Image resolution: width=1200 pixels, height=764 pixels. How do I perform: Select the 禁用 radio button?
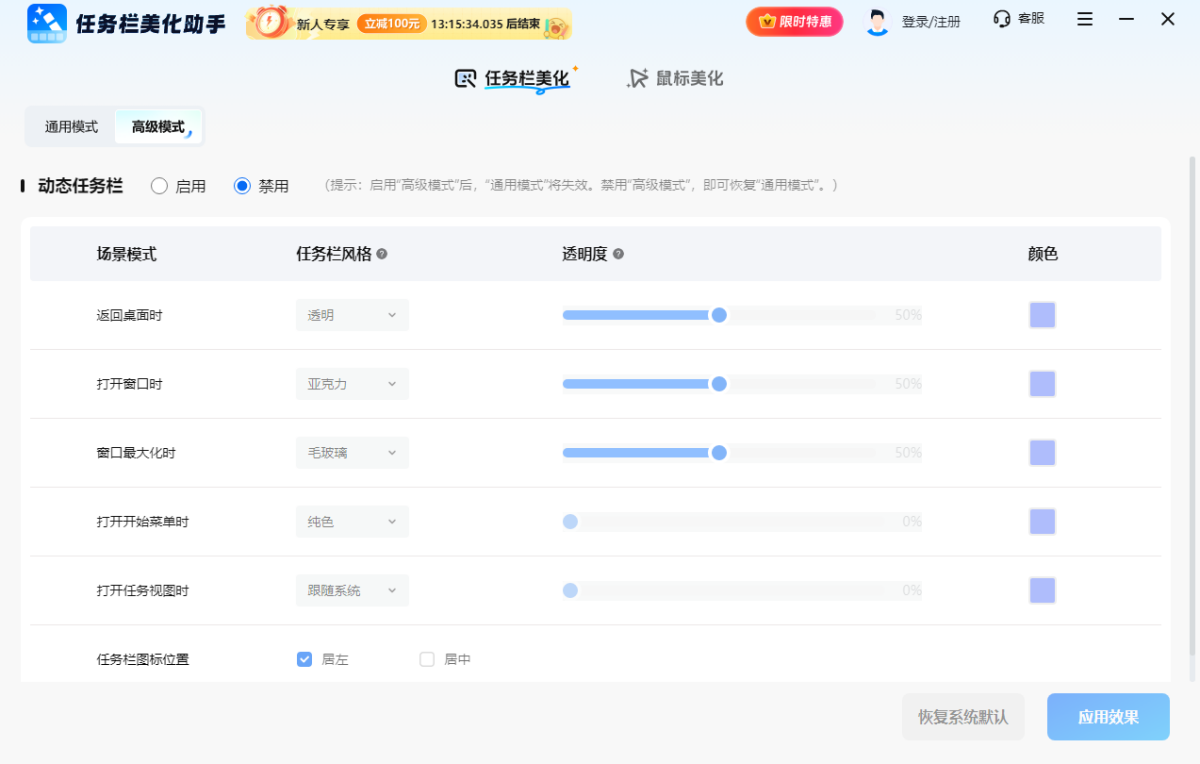click(240, 185)
